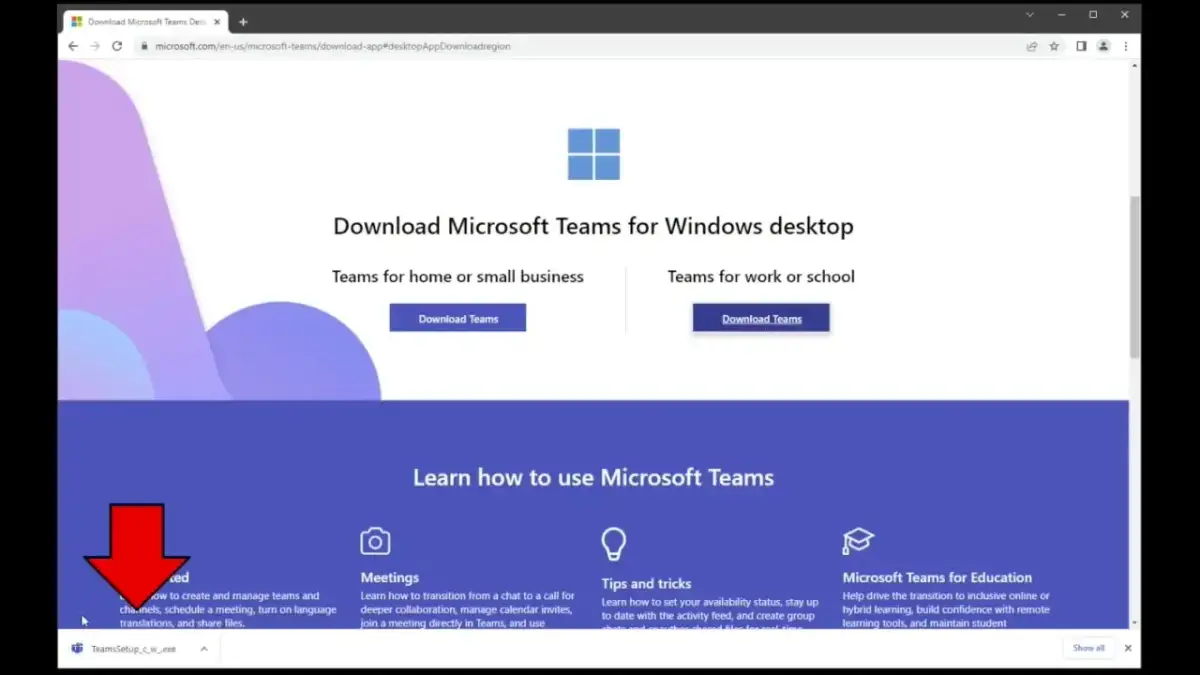This screenshot has height=675, width=1200.
Task: Expand the TeamsSetup download file options chevron
Action: 204,648
